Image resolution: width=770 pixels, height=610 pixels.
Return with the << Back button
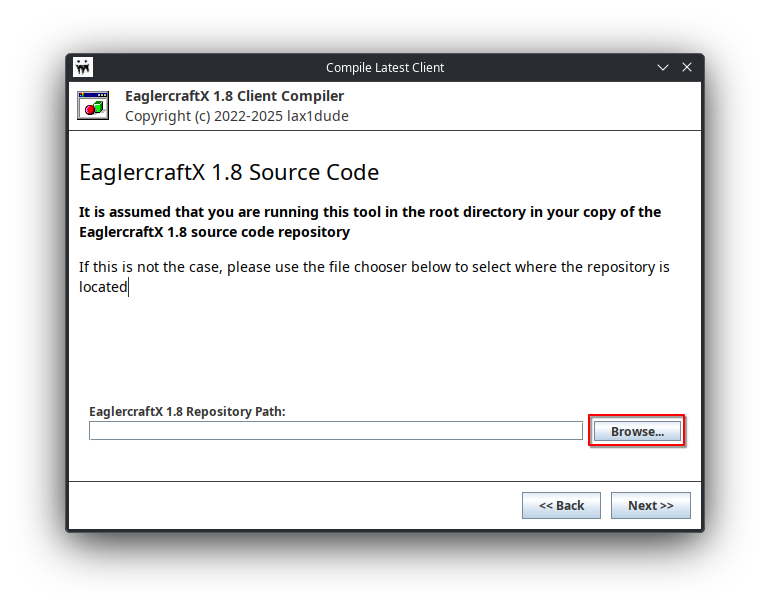tap(561, 505)
